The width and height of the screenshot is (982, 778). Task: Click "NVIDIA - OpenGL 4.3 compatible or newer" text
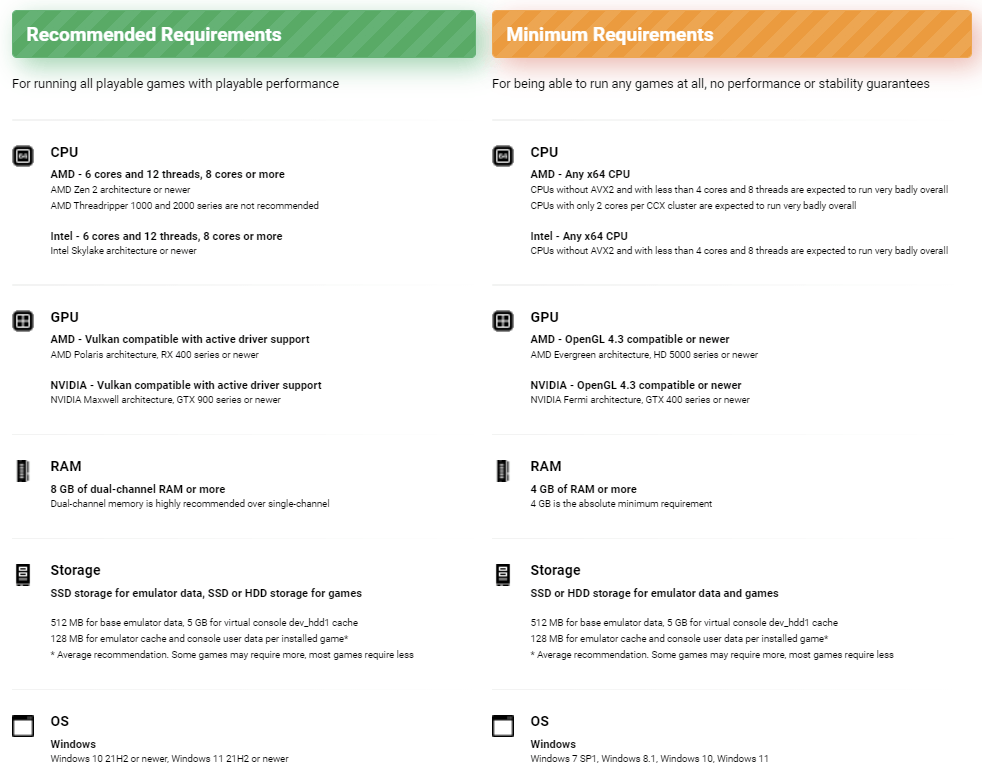tap(636, 385)
